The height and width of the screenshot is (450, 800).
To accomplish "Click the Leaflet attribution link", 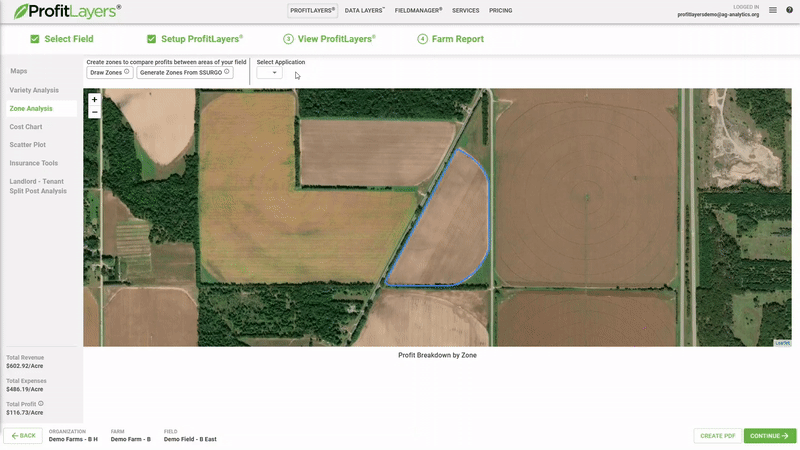I will [x=783, y=343].
